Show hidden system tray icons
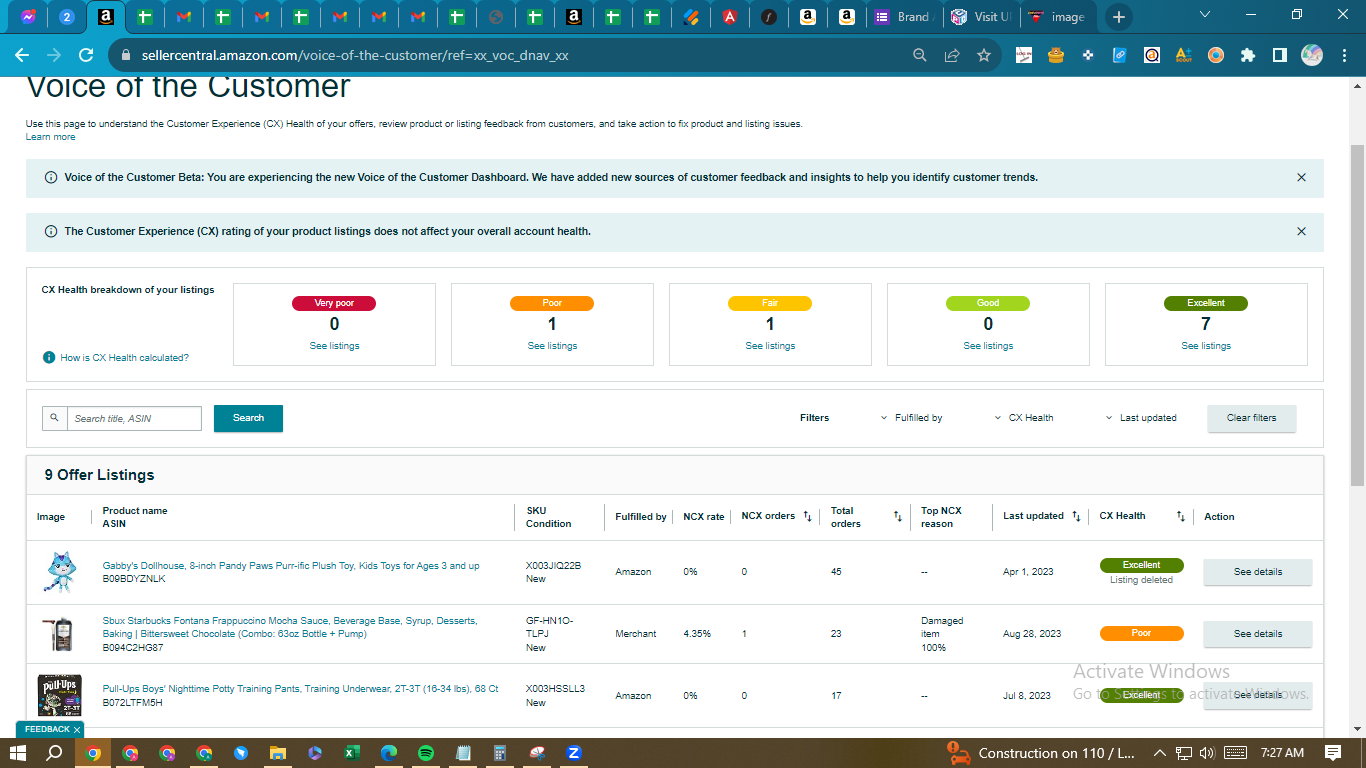The width and height of the screenshot is (1366, 768). [1160, 753]
